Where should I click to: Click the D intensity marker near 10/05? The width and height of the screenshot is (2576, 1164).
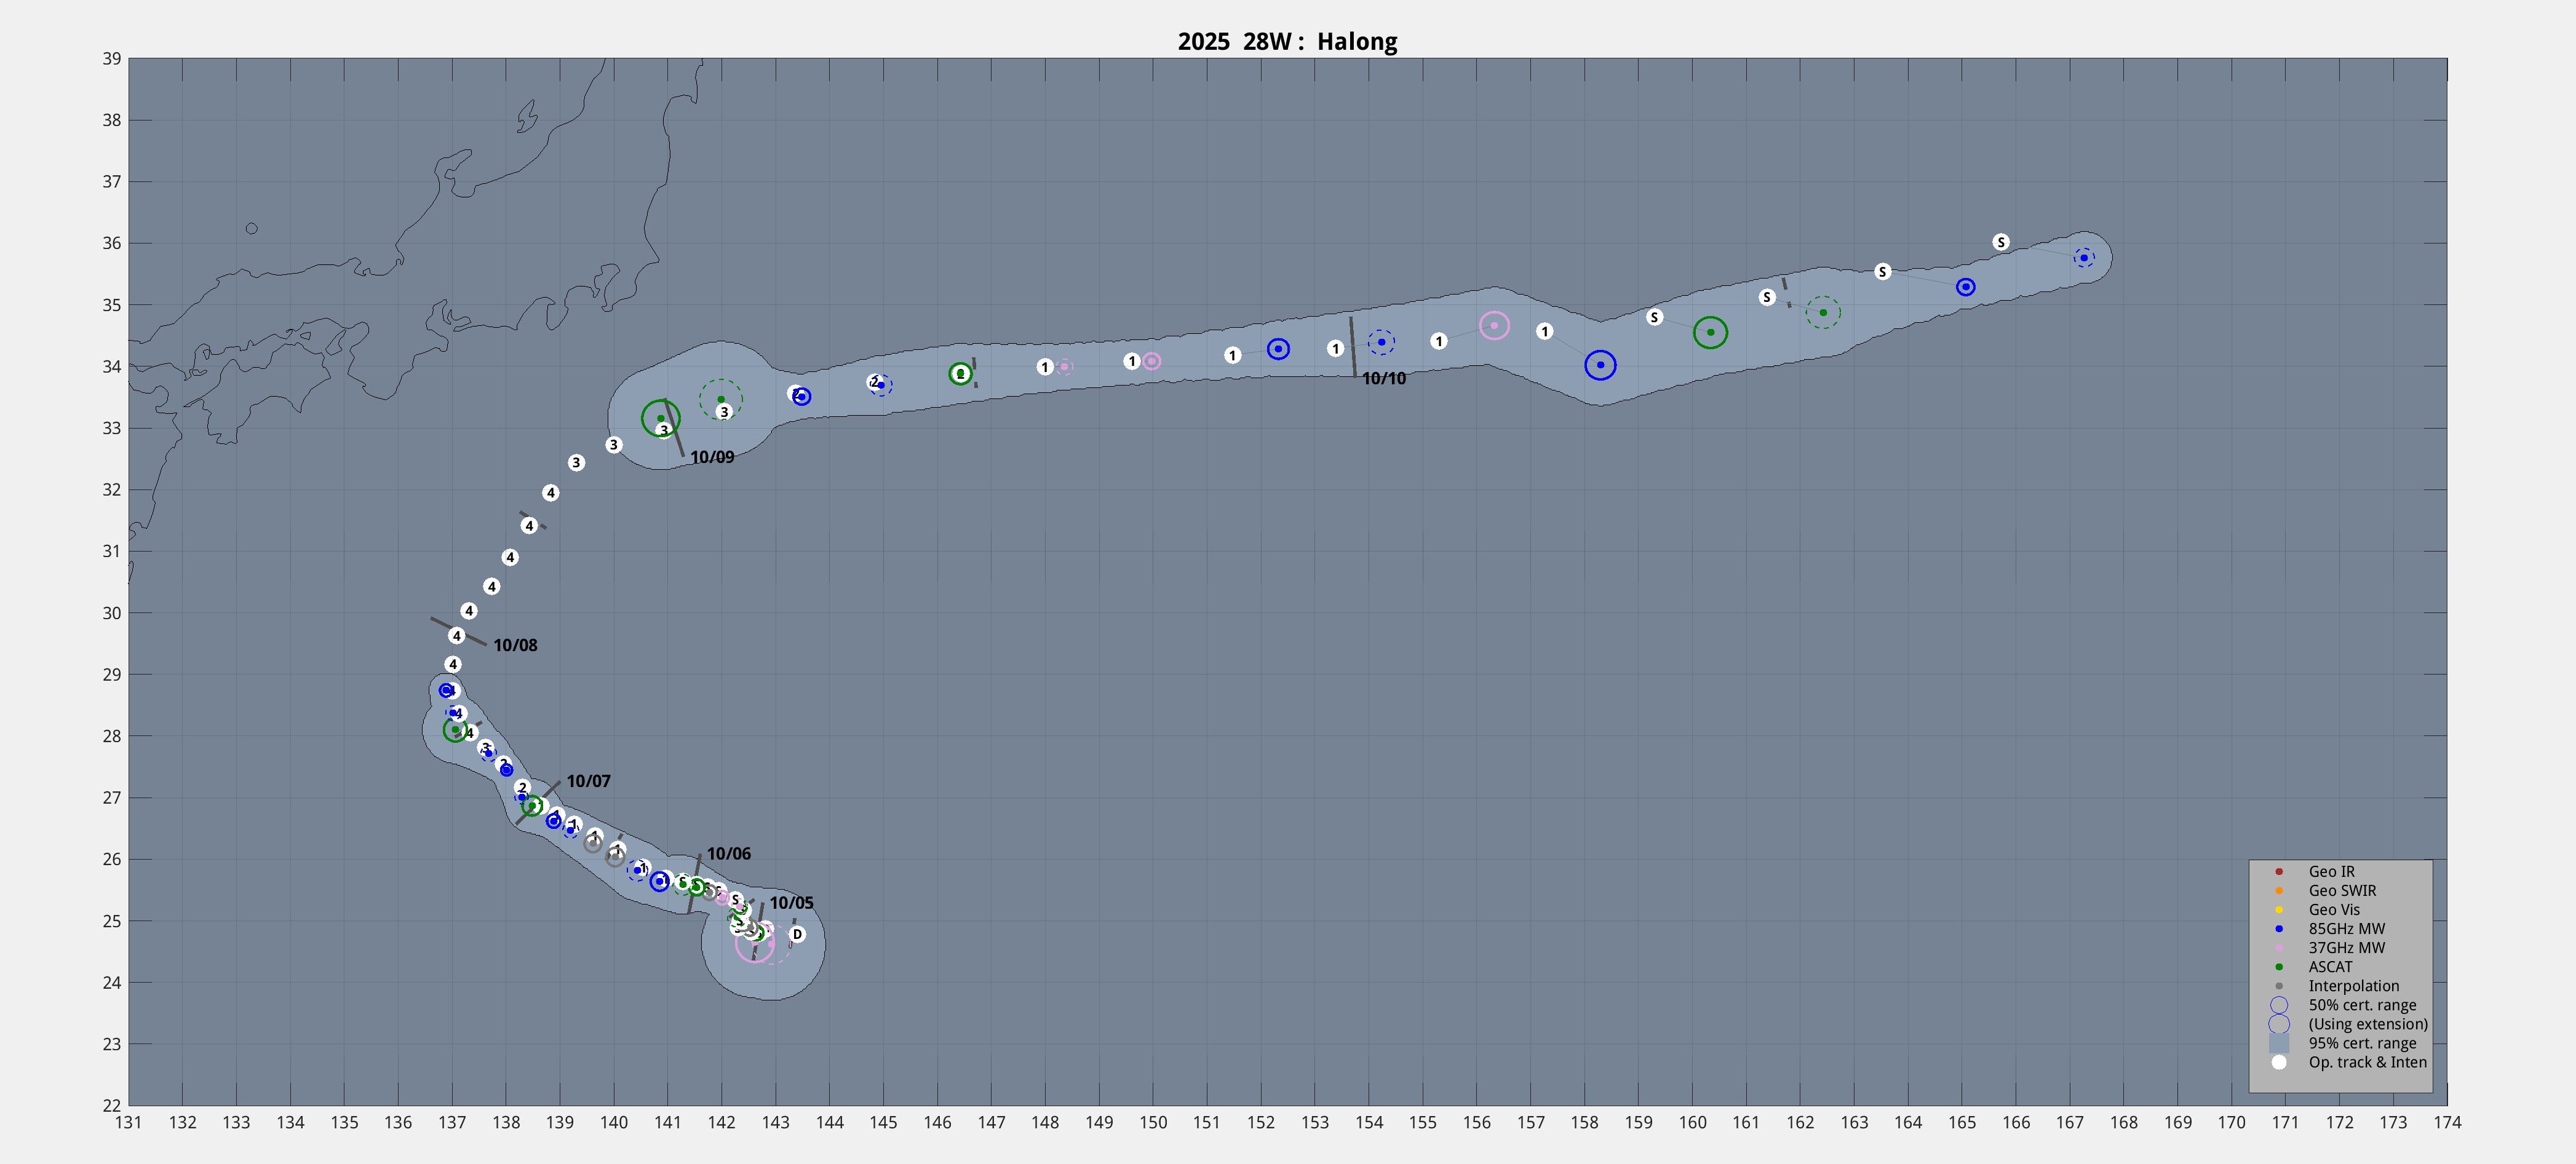tap(797, 934)
